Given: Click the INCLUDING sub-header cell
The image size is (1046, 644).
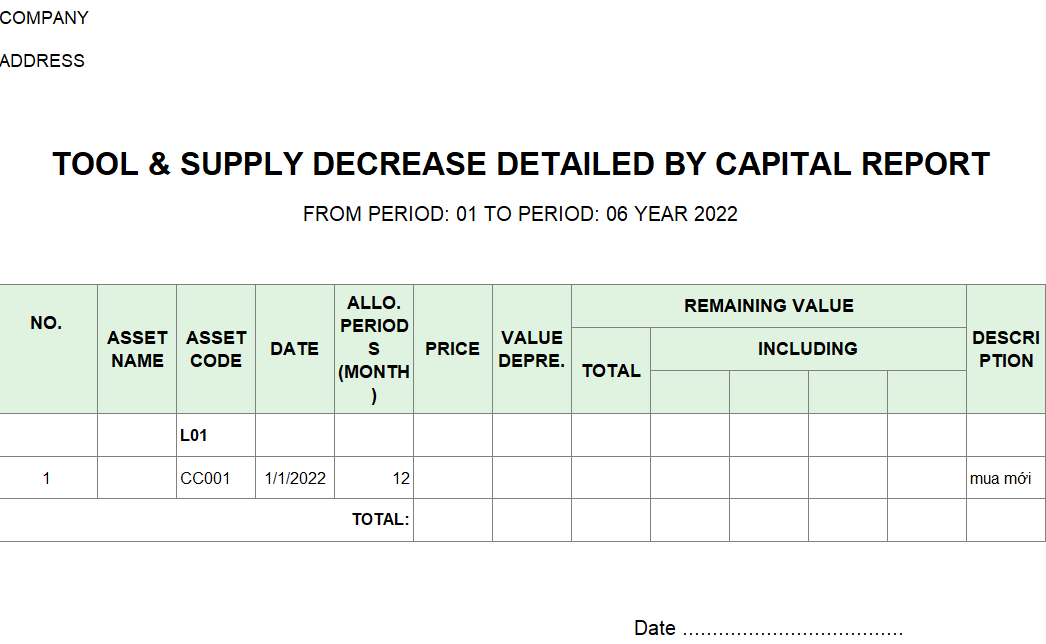Looking at the screenshot, I should (807, 349).
